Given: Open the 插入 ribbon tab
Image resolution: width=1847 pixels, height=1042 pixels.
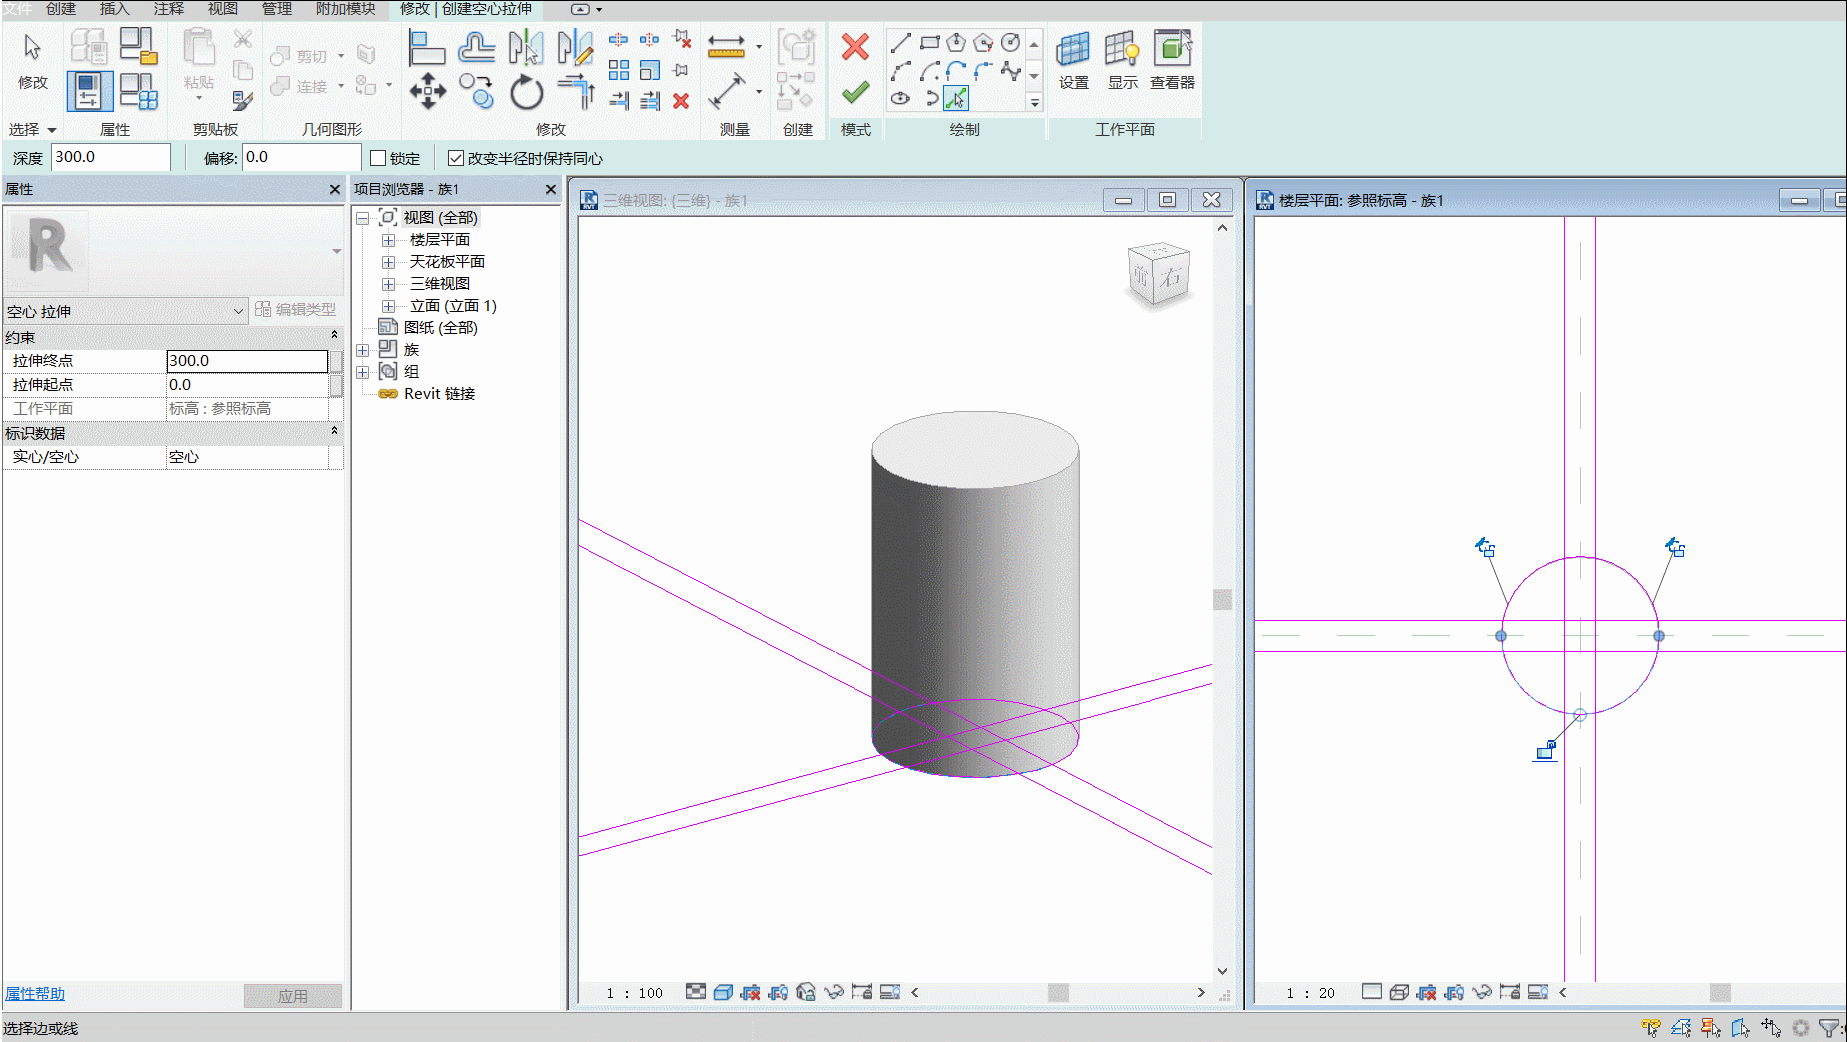Looking at the screenshot, I should (114, 9).
